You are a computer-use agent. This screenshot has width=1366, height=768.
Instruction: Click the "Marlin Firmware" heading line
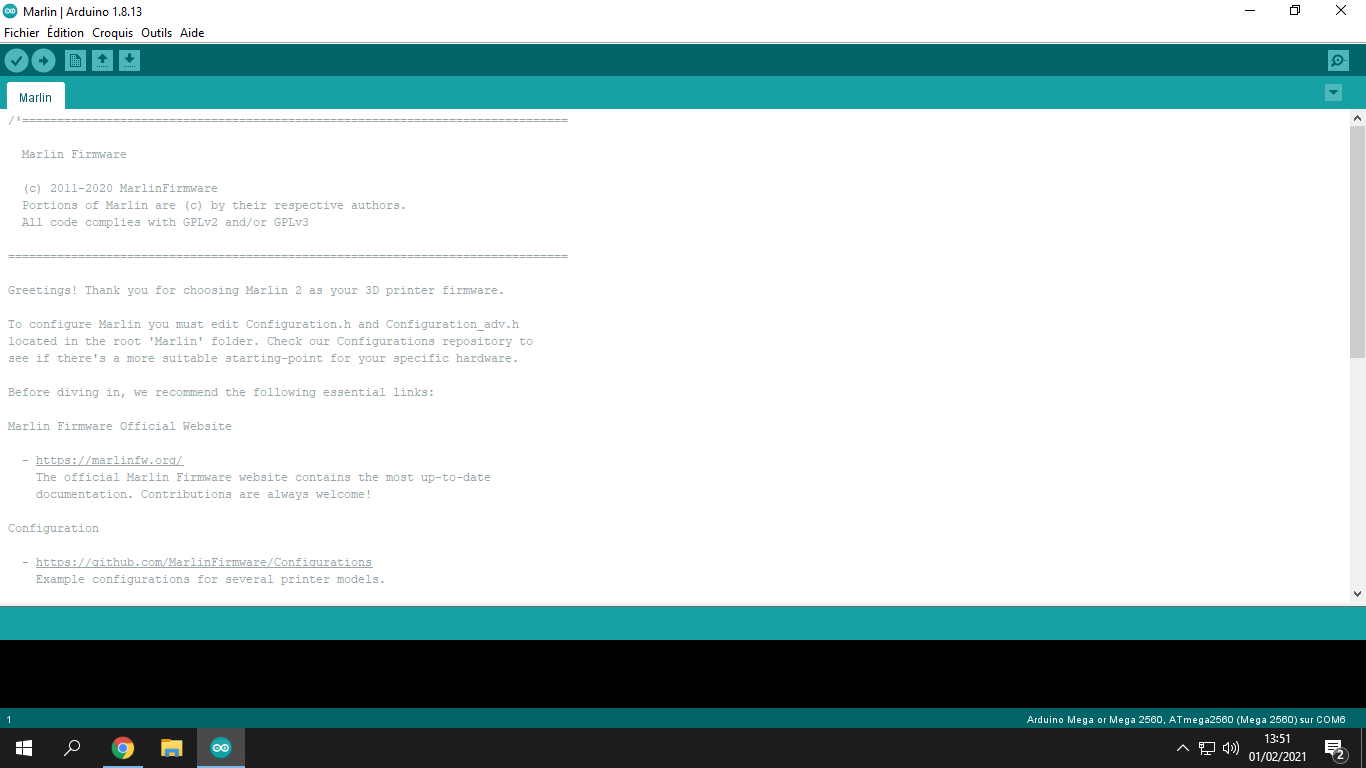[74, 154]
